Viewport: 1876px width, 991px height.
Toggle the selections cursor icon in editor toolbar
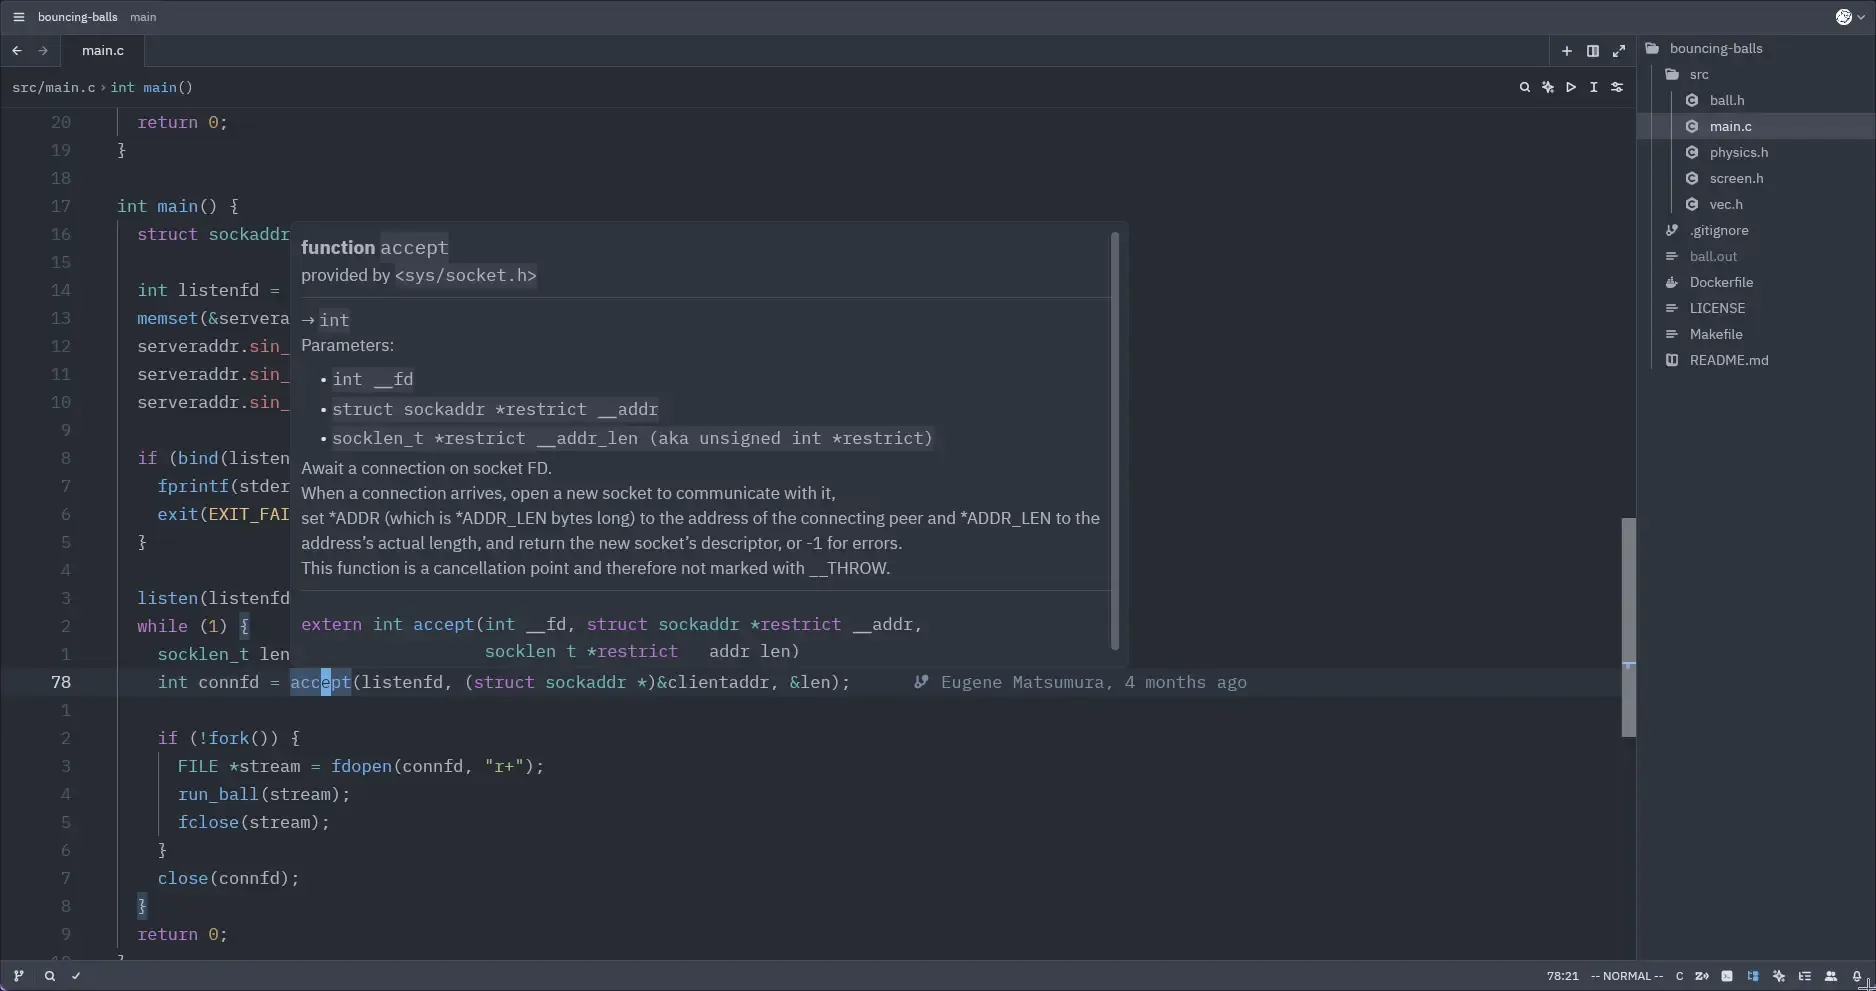[x=1594, y=87]
